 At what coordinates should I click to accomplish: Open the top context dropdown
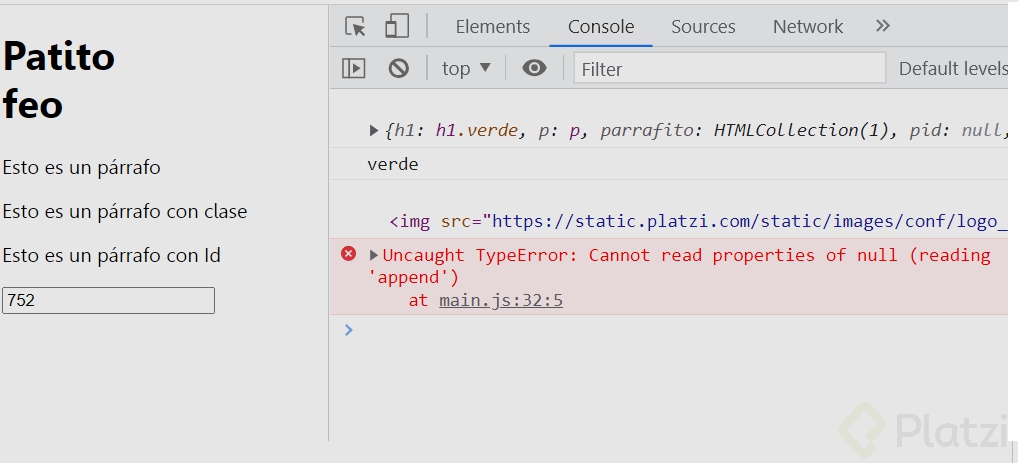point(466,68)
